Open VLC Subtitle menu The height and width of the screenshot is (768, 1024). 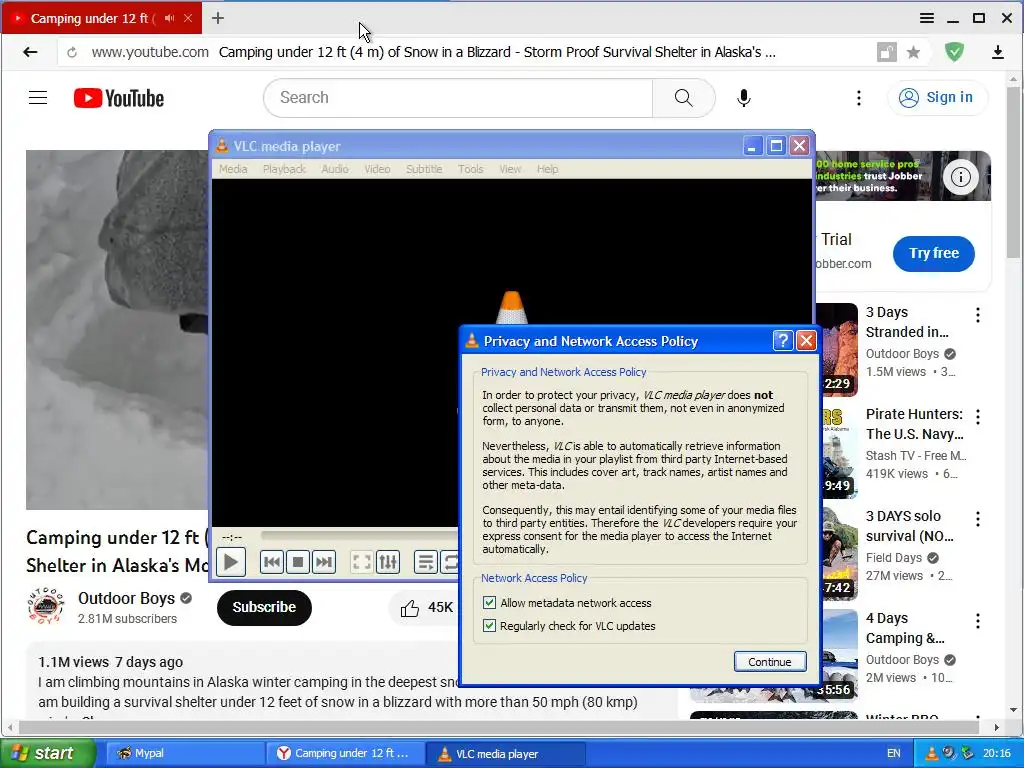(x=424, y=169)
